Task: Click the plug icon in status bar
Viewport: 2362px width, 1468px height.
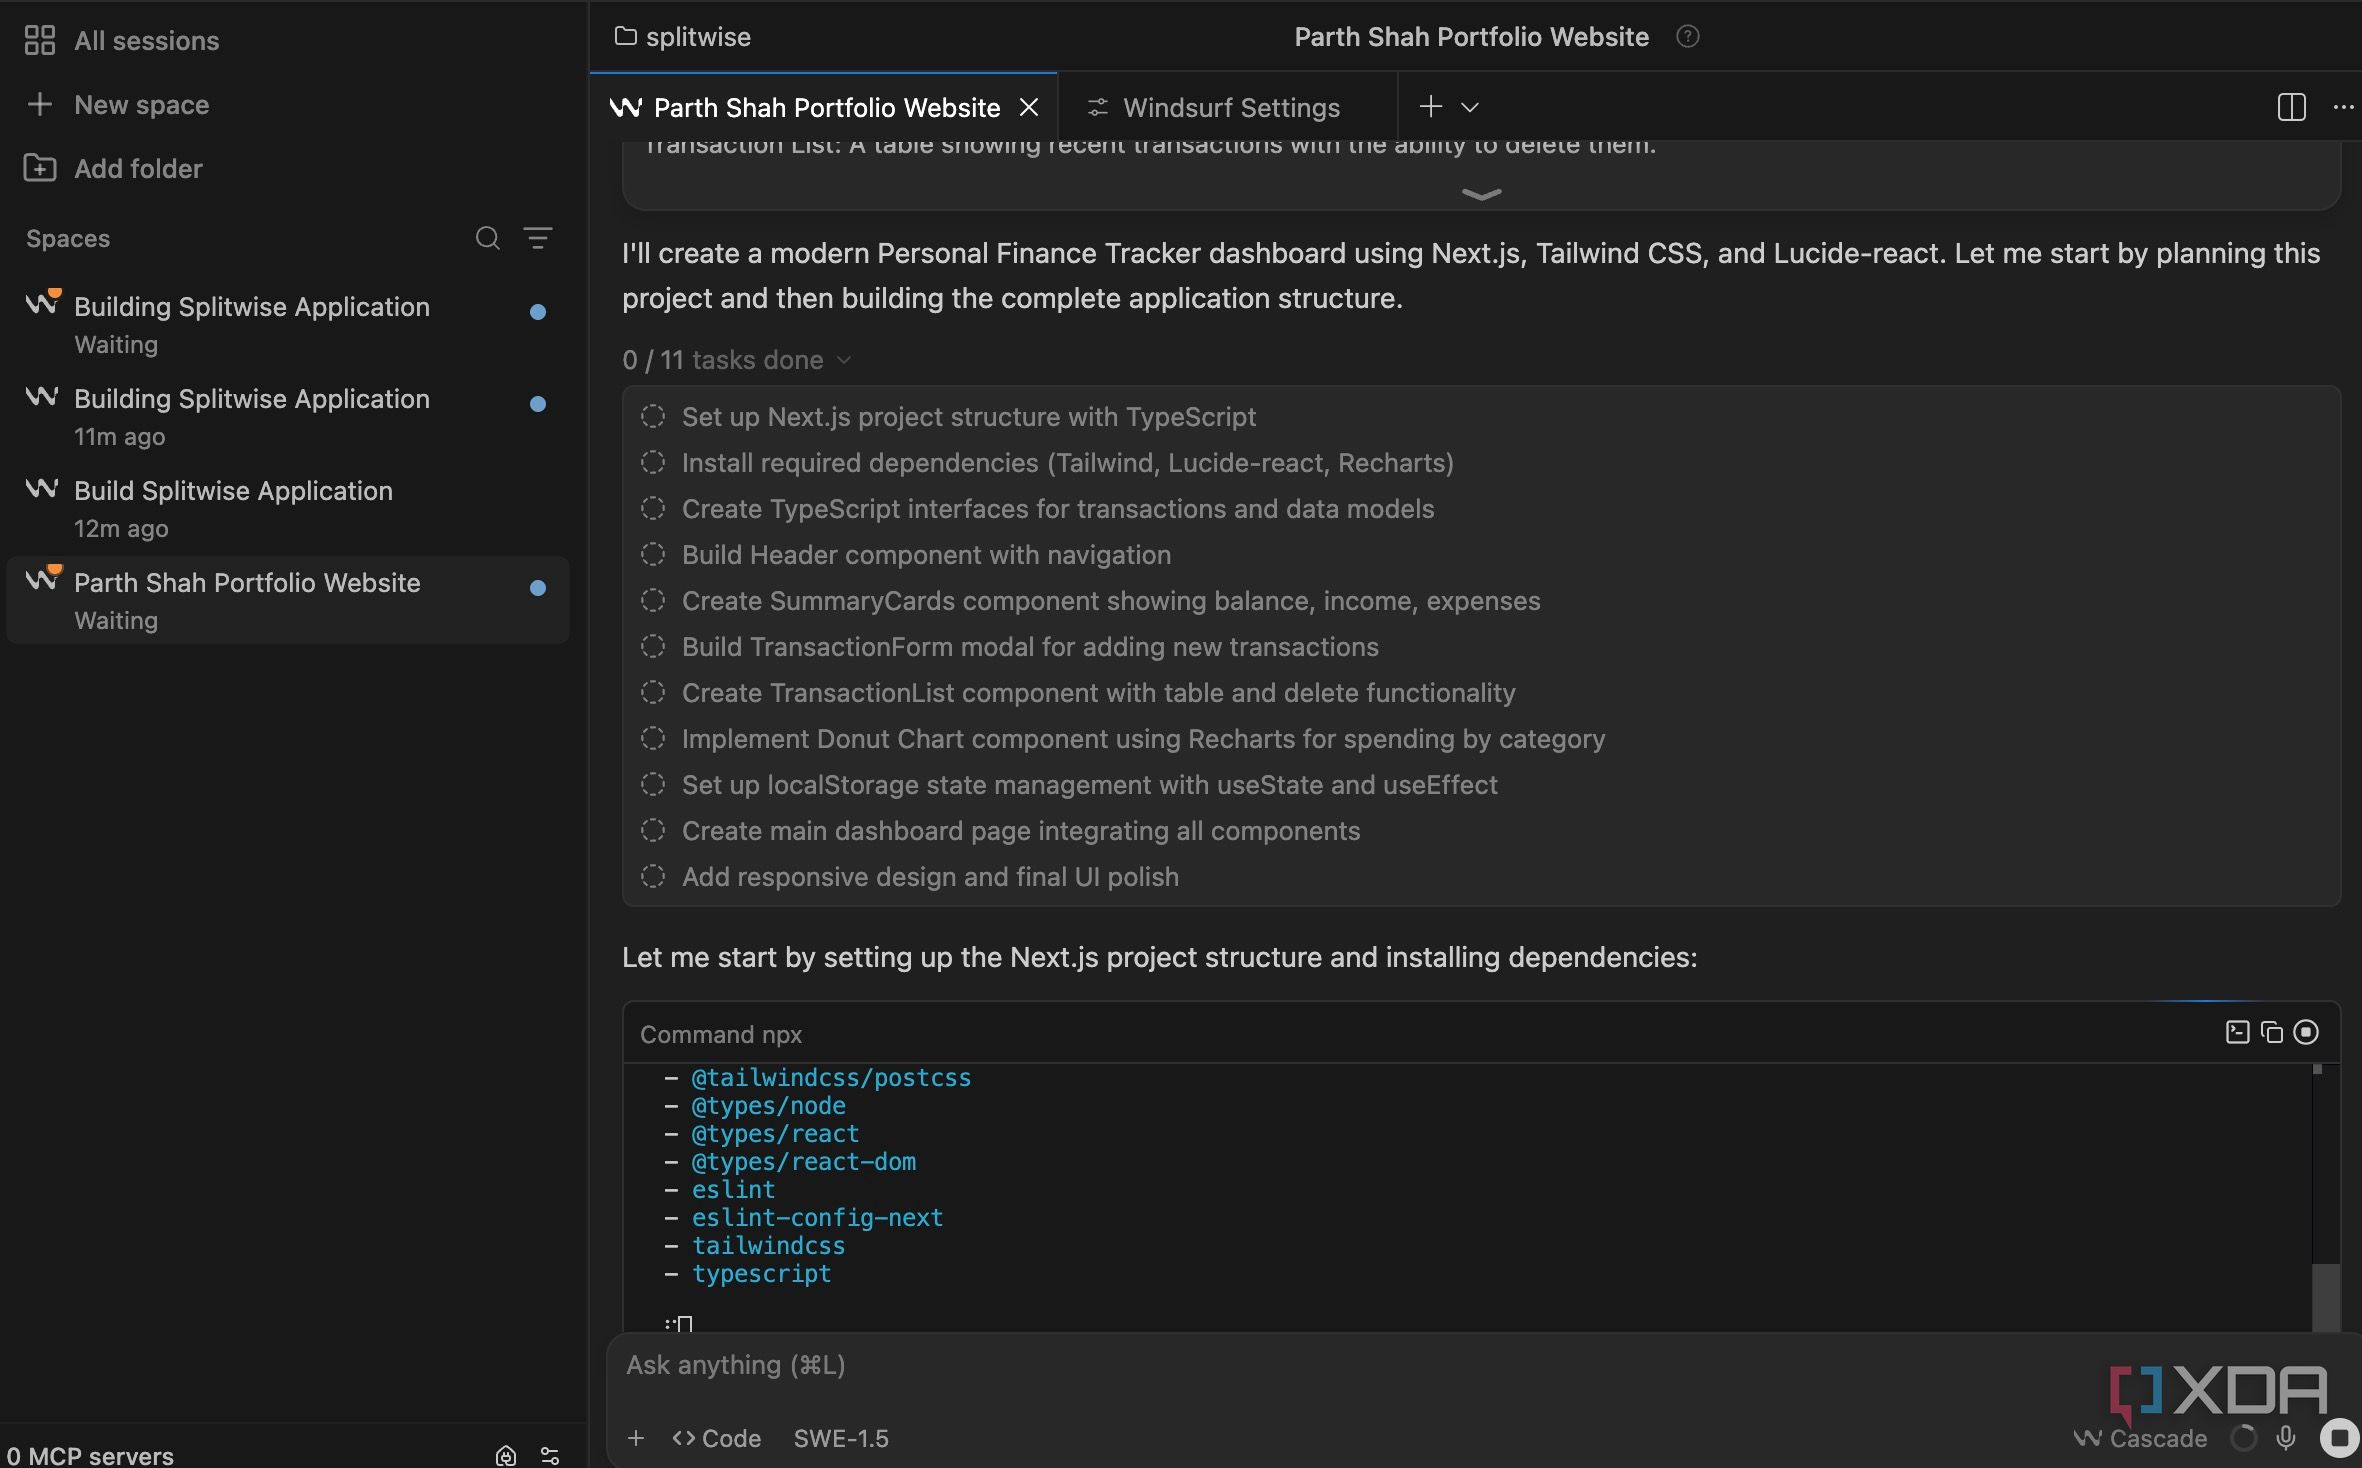Action: (x=506, y=1455)
